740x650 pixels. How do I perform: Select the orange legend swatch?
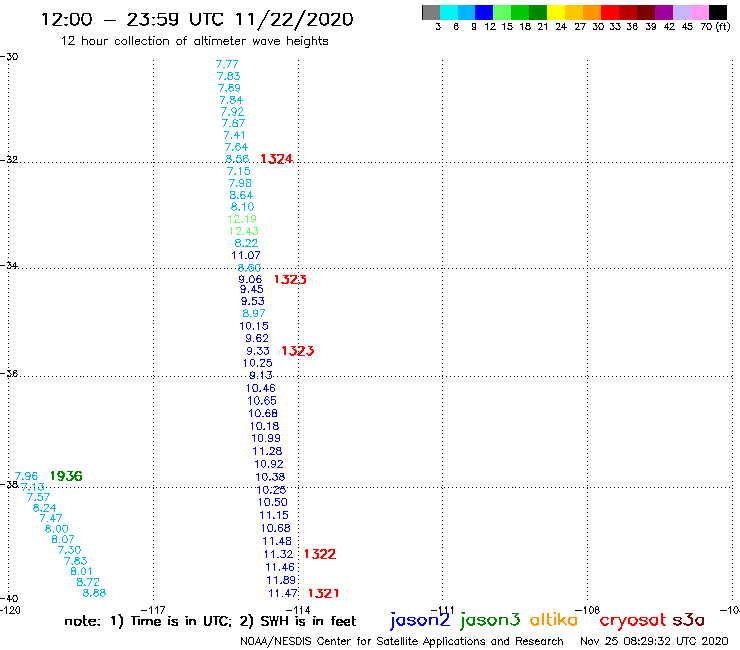pyautogui.click(x=592, y=12)
